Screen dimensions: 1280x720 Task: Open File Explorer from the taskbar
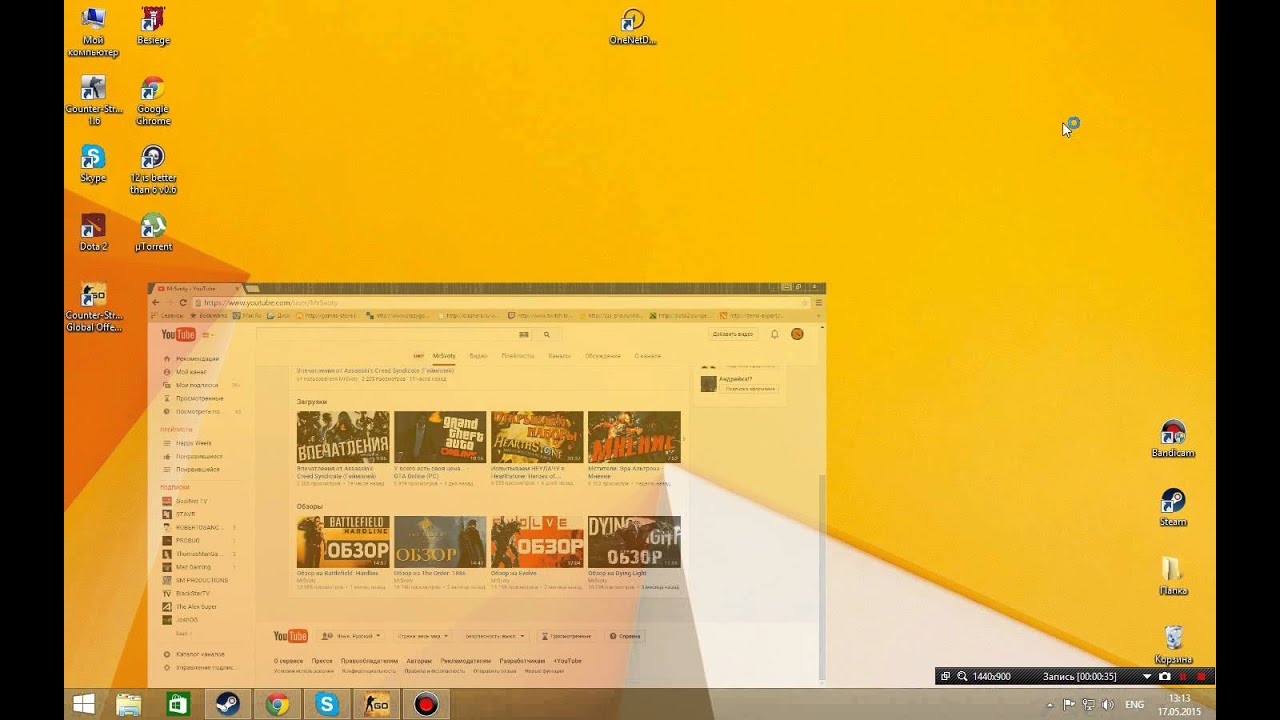click(129, 704)
